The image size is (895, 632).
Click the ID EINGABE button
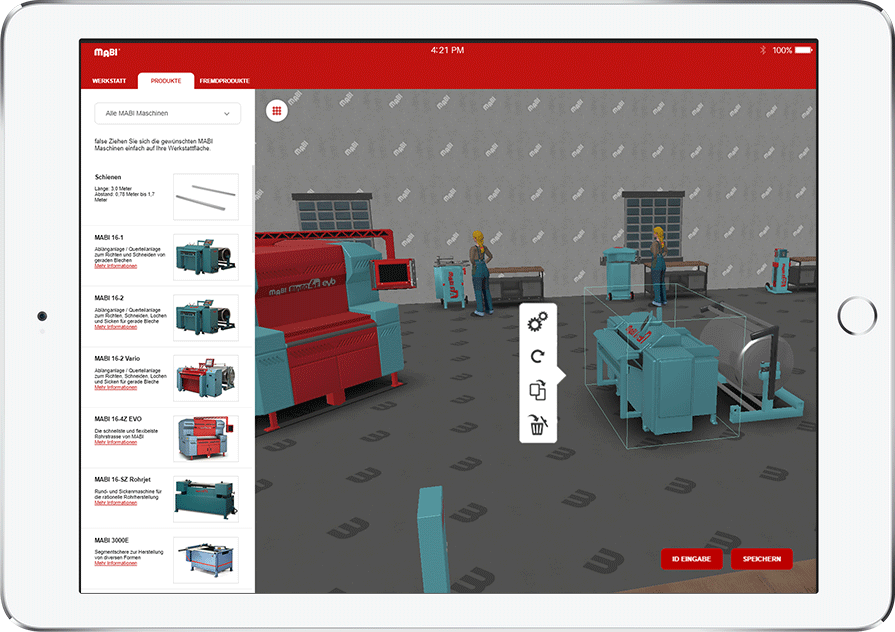pos(692,559)
